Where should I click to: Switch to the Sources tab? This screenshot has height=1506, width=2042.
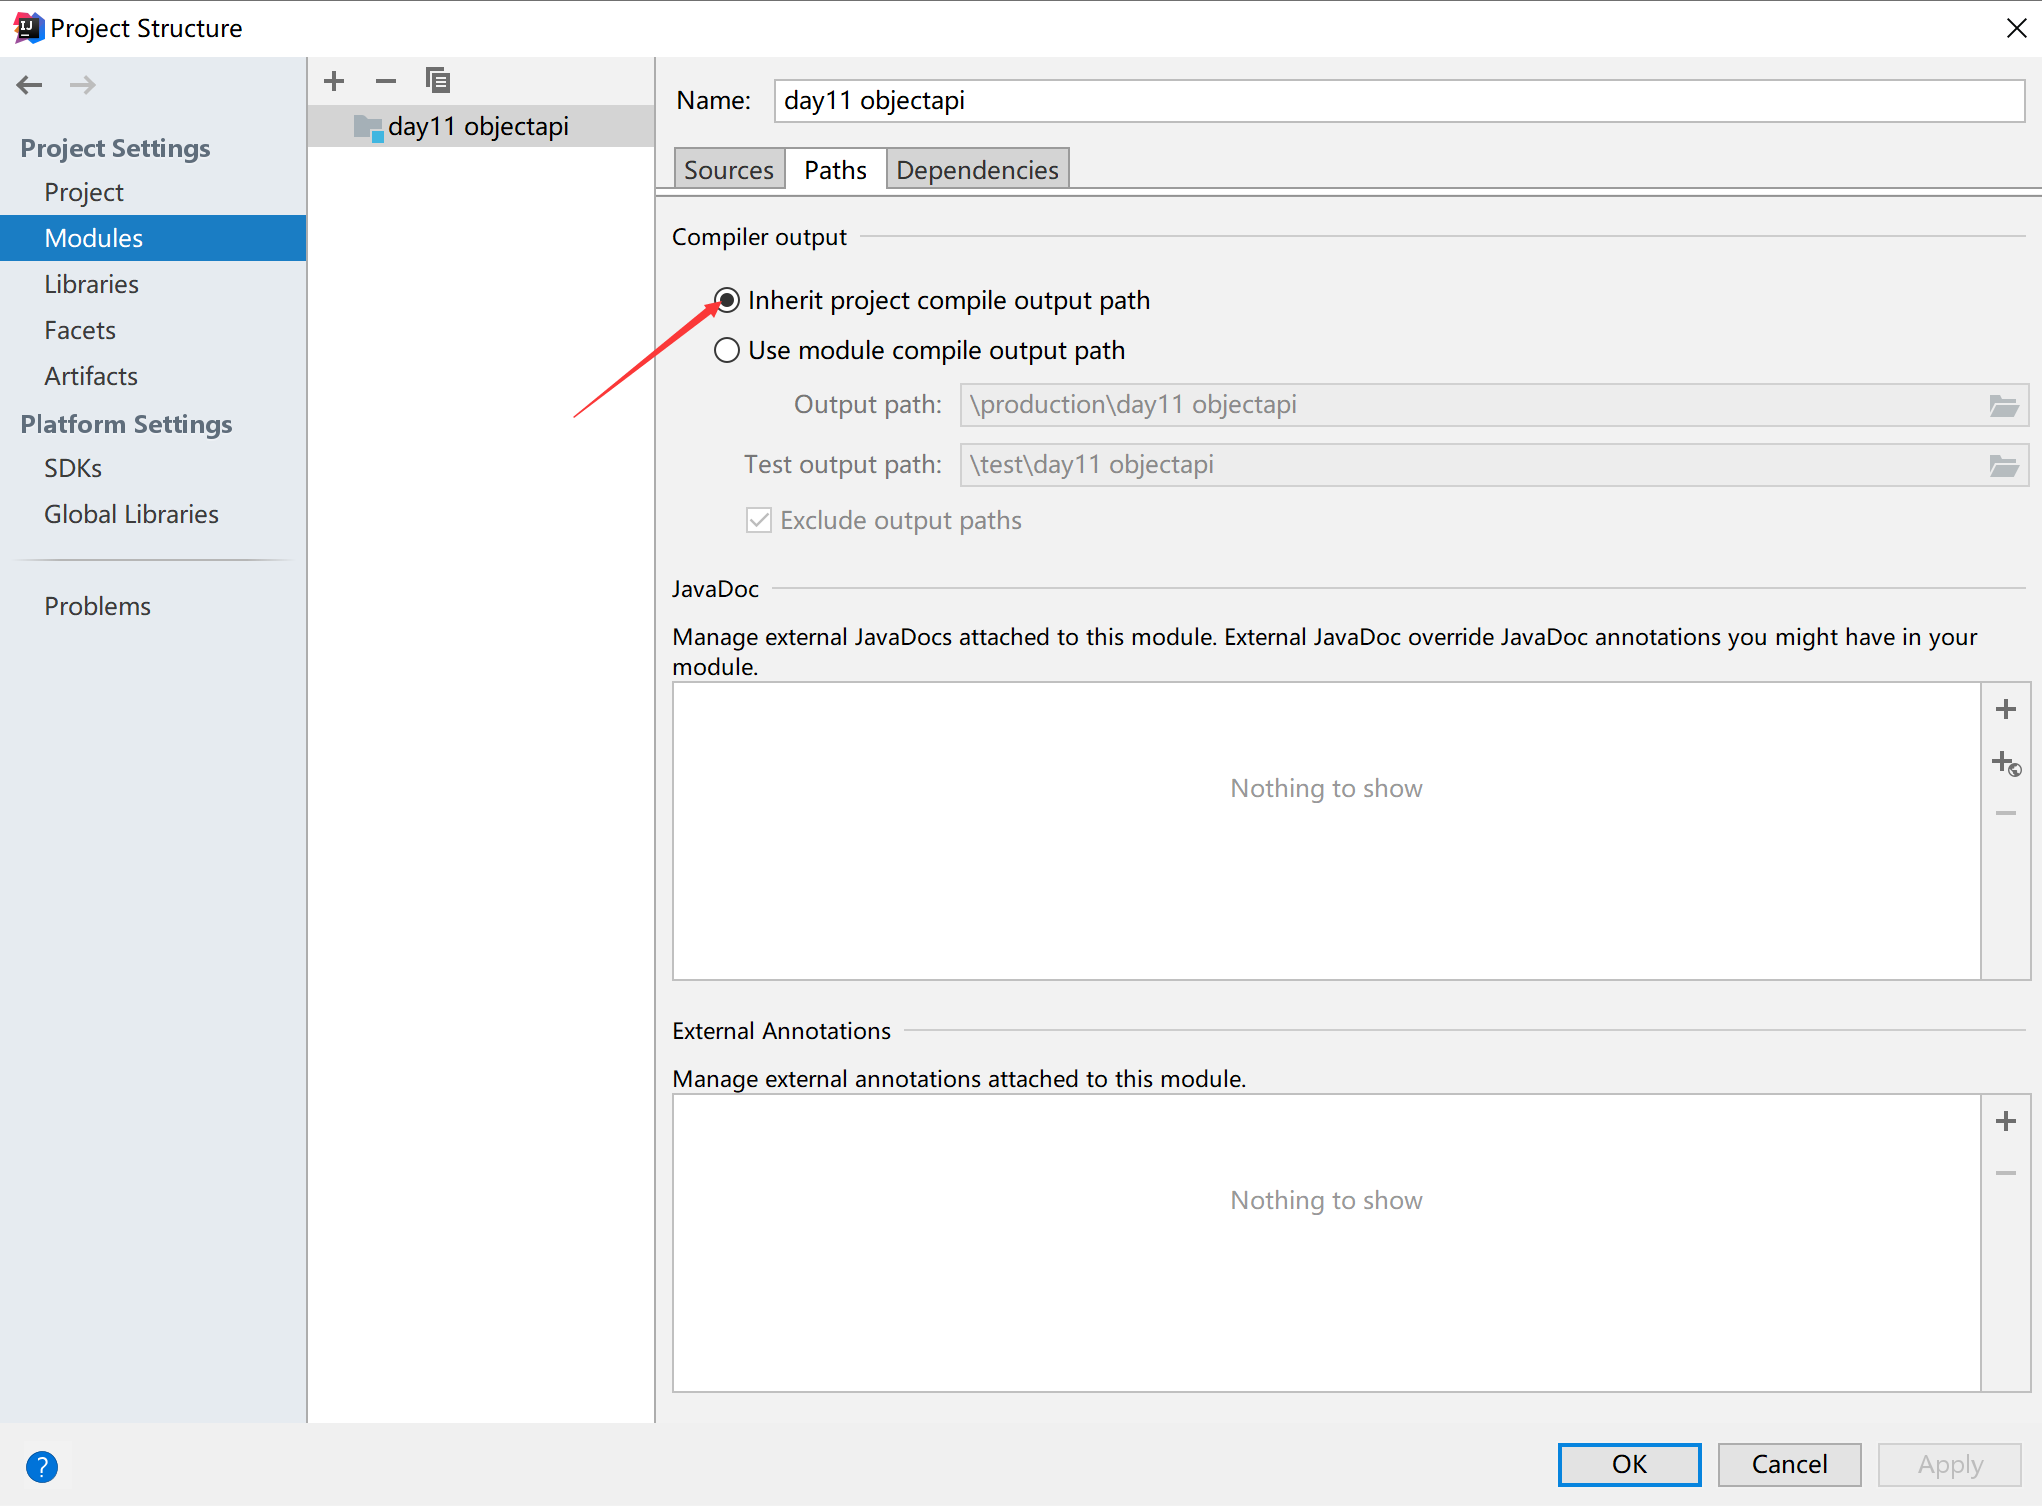(x=728, y=170)
